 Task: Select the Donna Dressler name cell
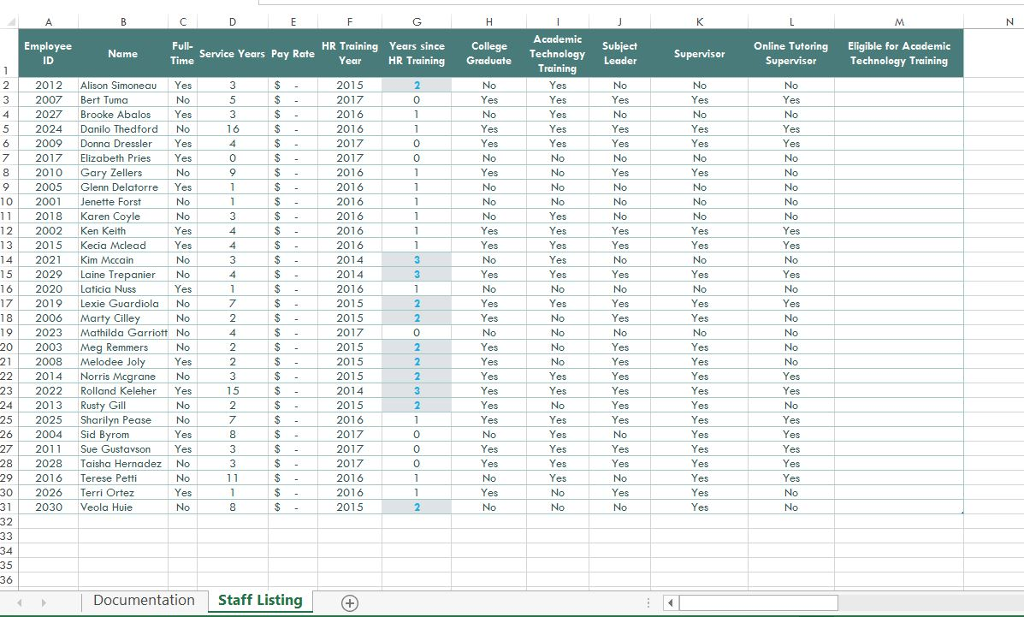point(123,144)
